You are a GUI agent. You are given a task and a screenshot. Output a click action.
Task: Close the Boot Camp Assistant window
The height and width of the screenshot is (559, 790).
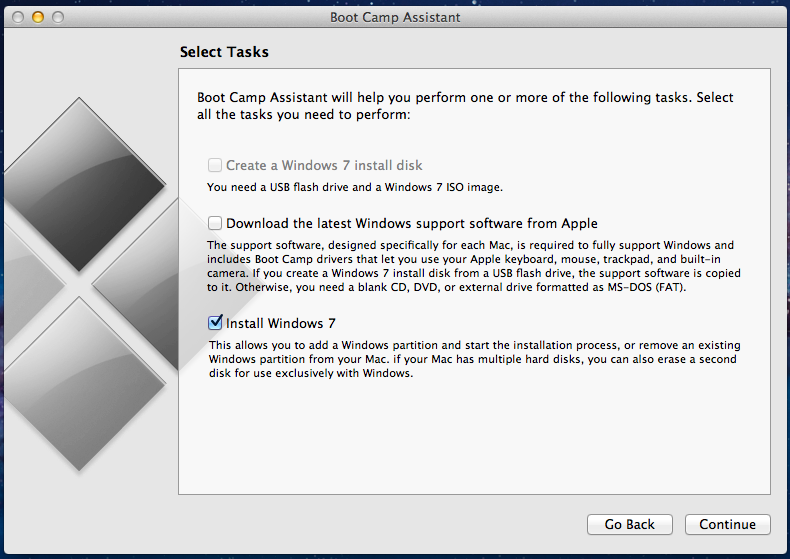click(18, 17)
